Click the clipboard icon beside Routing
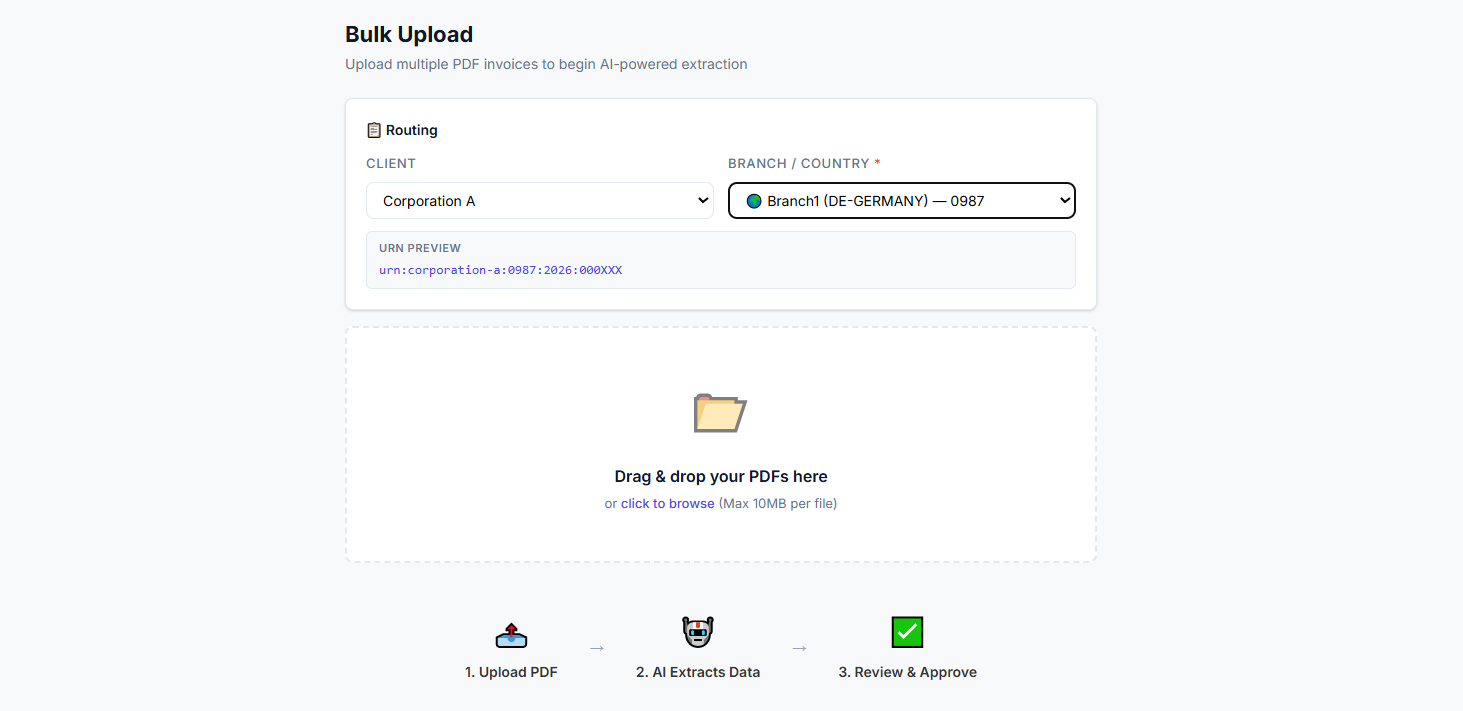The height and width of the screenshot is (711, 1463). (x=374, y=130)
